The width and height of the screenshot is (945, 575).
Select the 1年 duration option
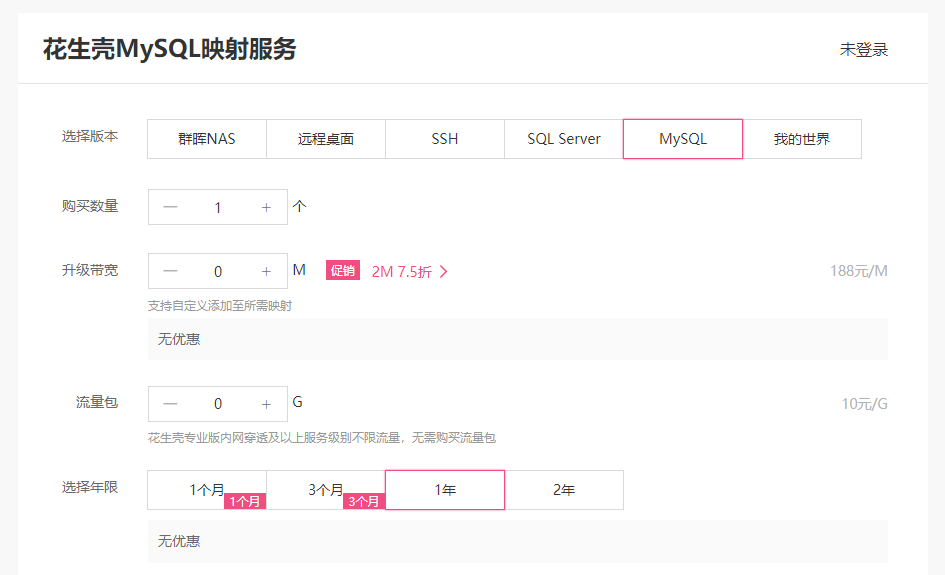[445, 490]
